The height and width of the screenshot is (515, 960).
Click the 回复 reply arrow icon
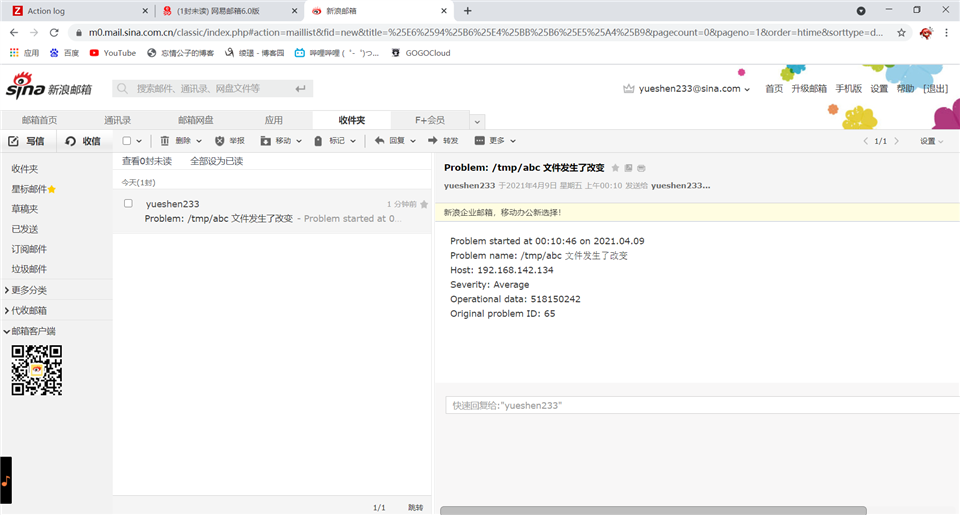380,140
